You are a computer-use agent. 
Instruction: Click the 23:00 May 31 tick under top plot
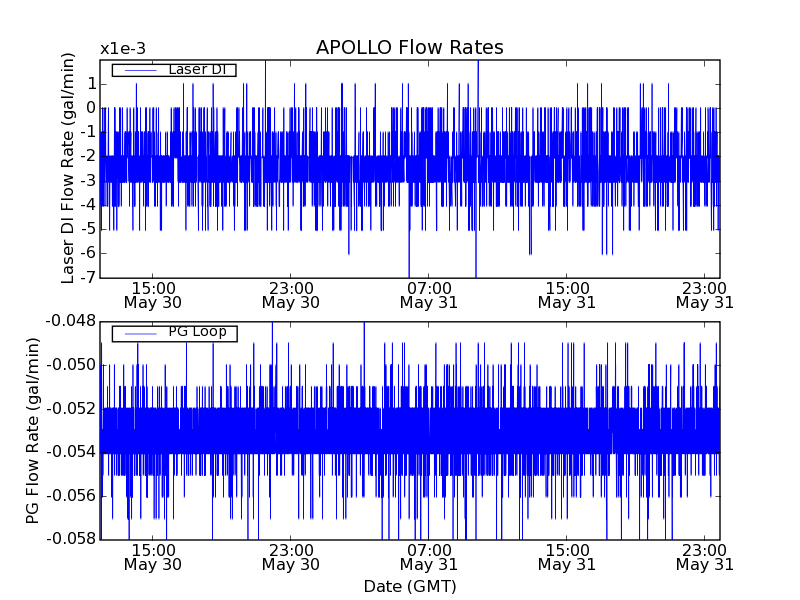(704, 294)
